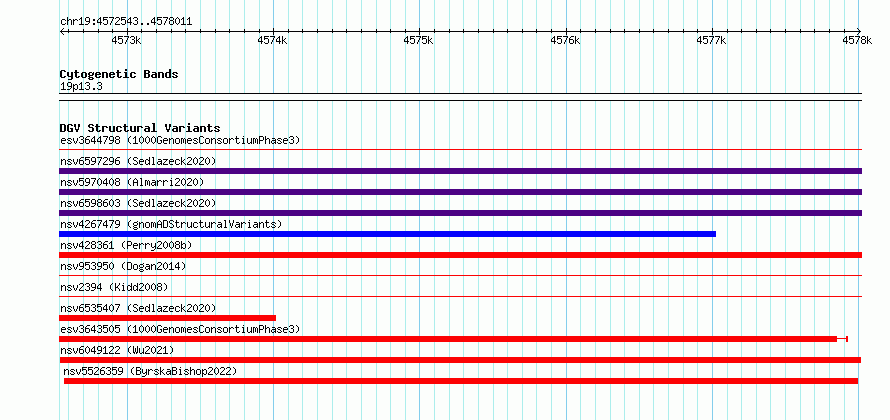Viewport: 890px width, 420px height.
Task: Click the thin red line under esv3644798
Action: click(460, 150)
